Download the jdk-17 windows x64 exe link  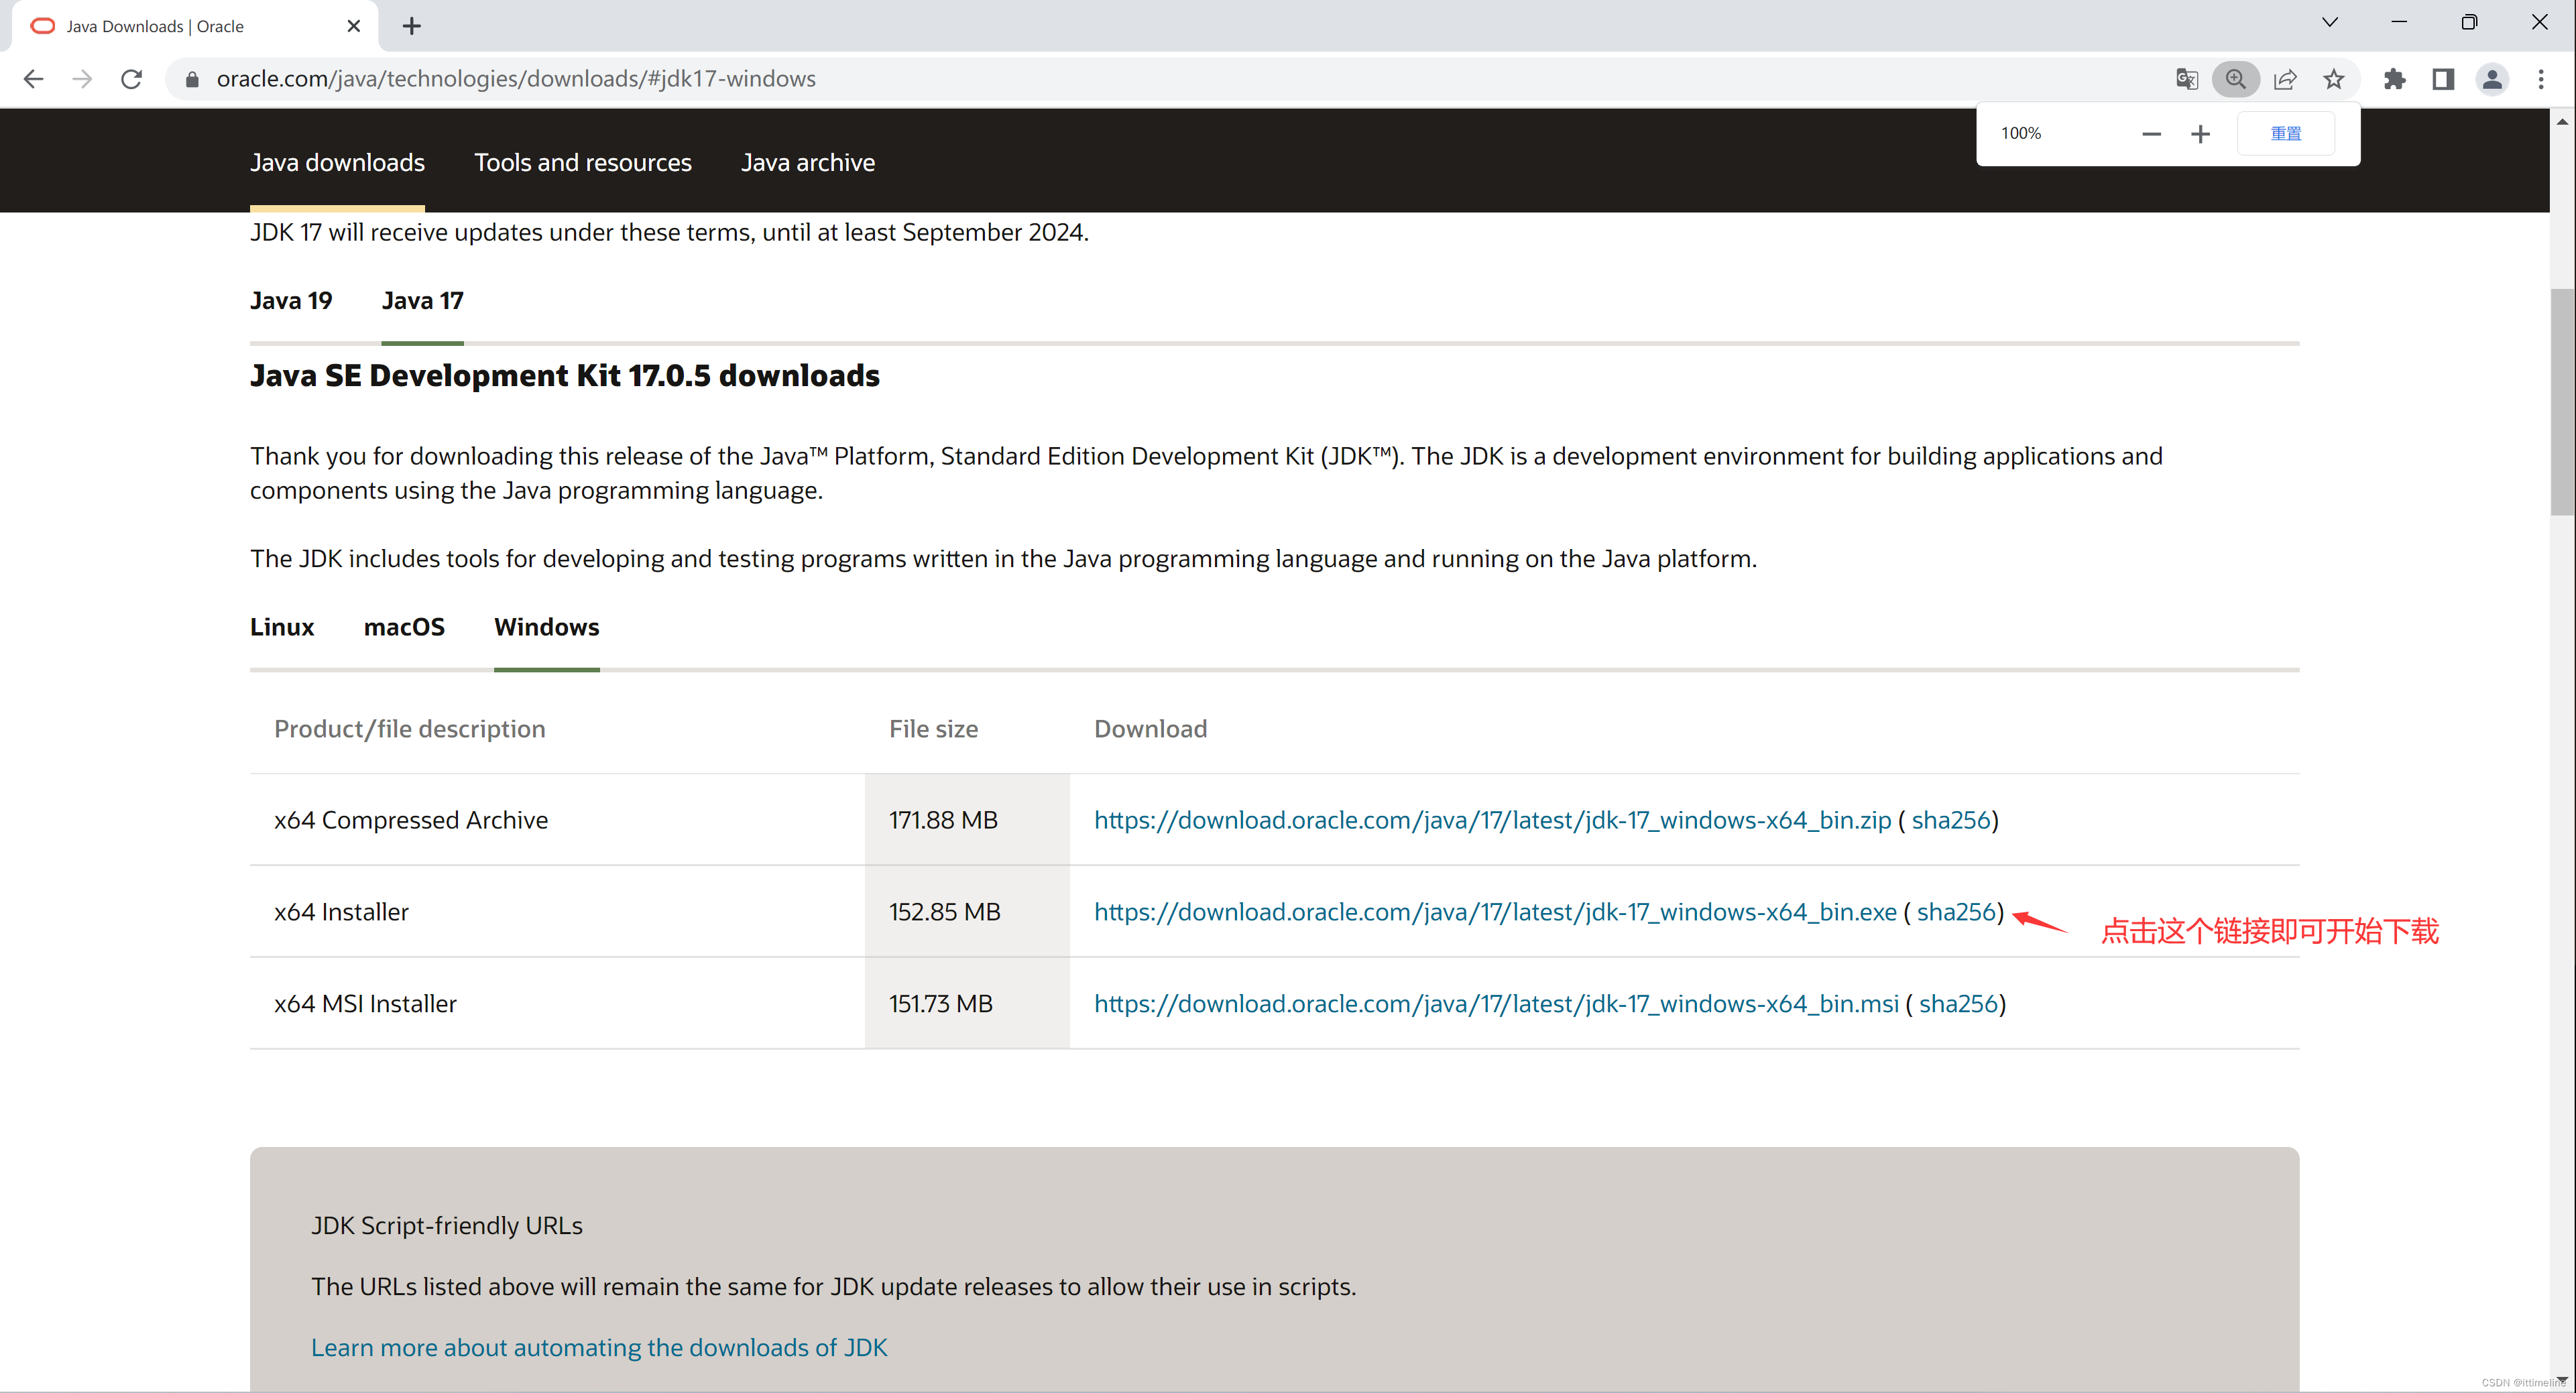1495,912
